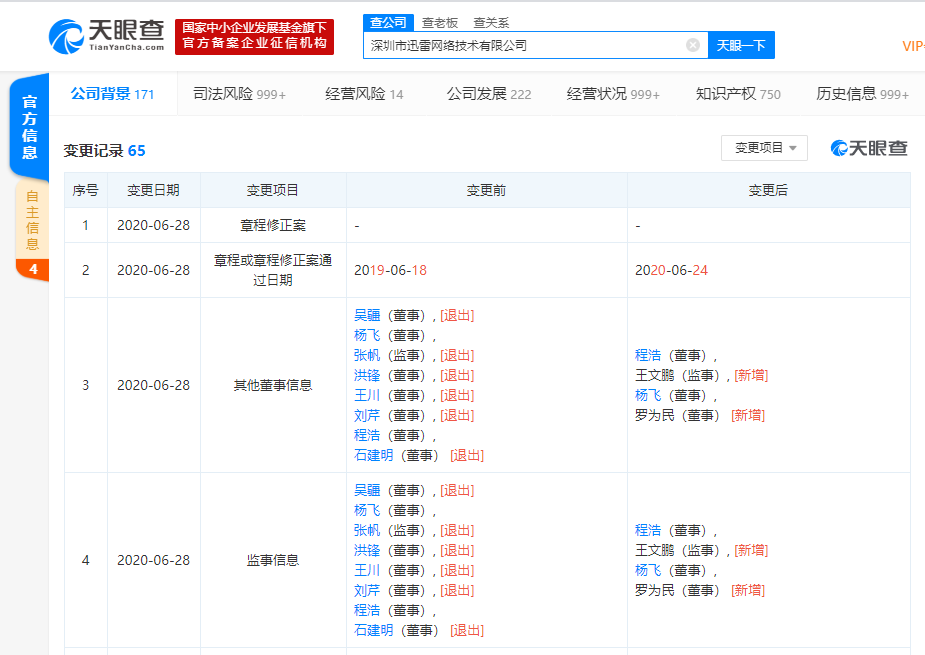Viewport: 925px width, 655px height.
Task: Open 王川 link in row 3
Action: click(x=367, y=396)
